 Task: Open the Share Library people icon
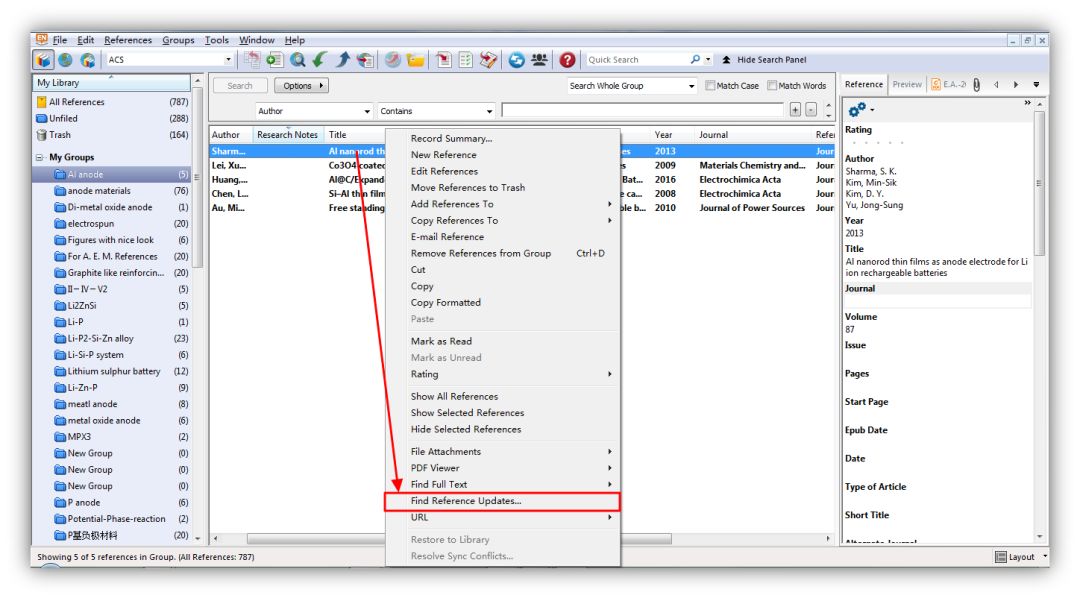pos(539,60)
